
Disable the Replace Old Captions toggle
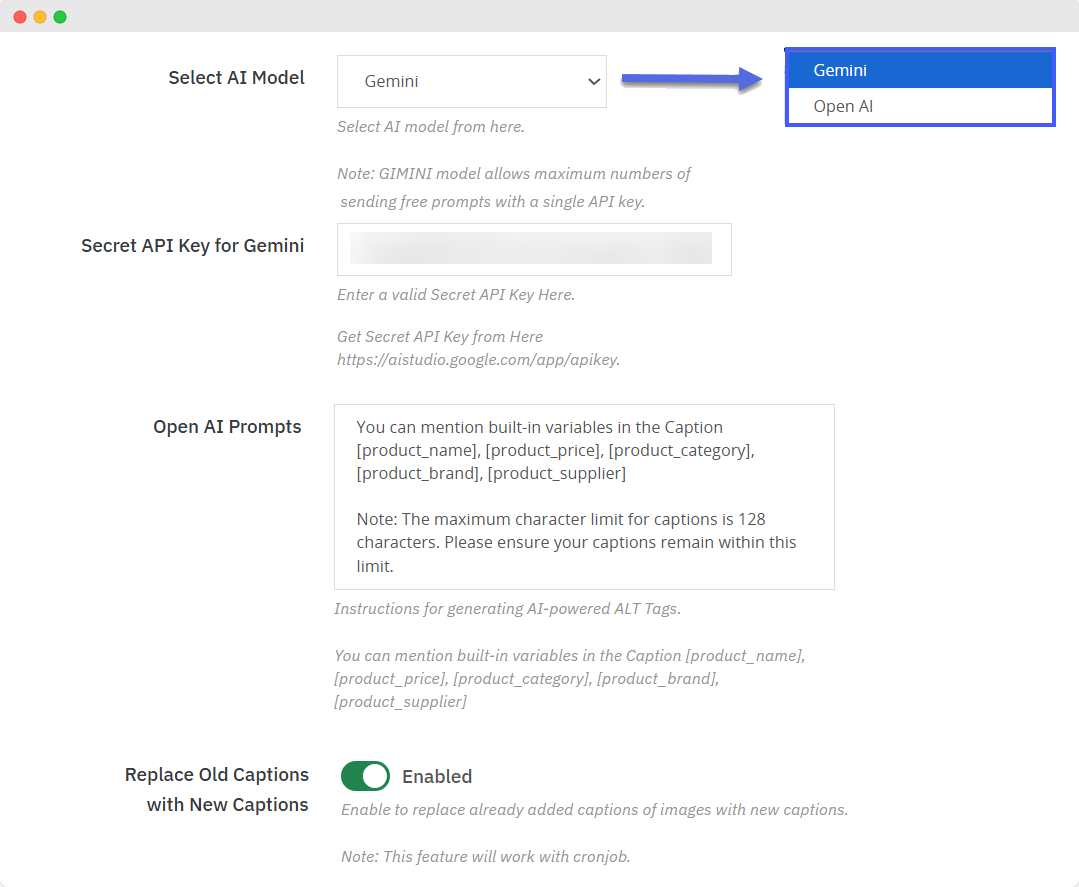(365, 776)
